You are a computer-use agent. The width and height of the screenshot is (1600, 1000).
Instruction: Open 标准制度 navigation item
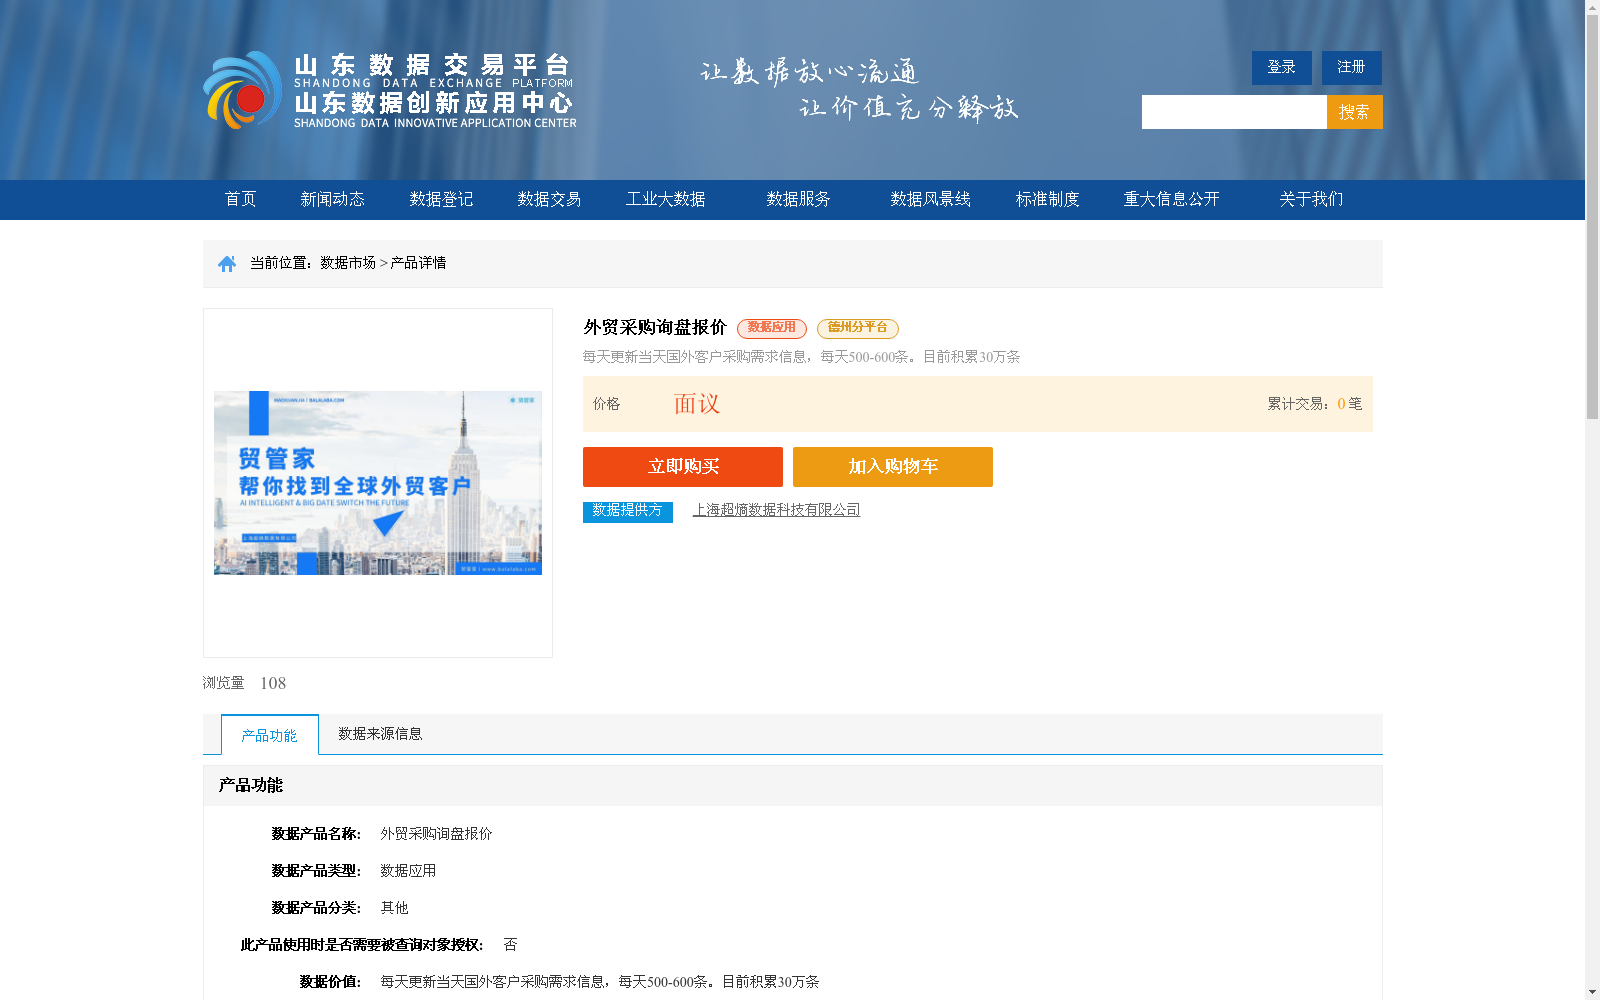[1047, 199]
